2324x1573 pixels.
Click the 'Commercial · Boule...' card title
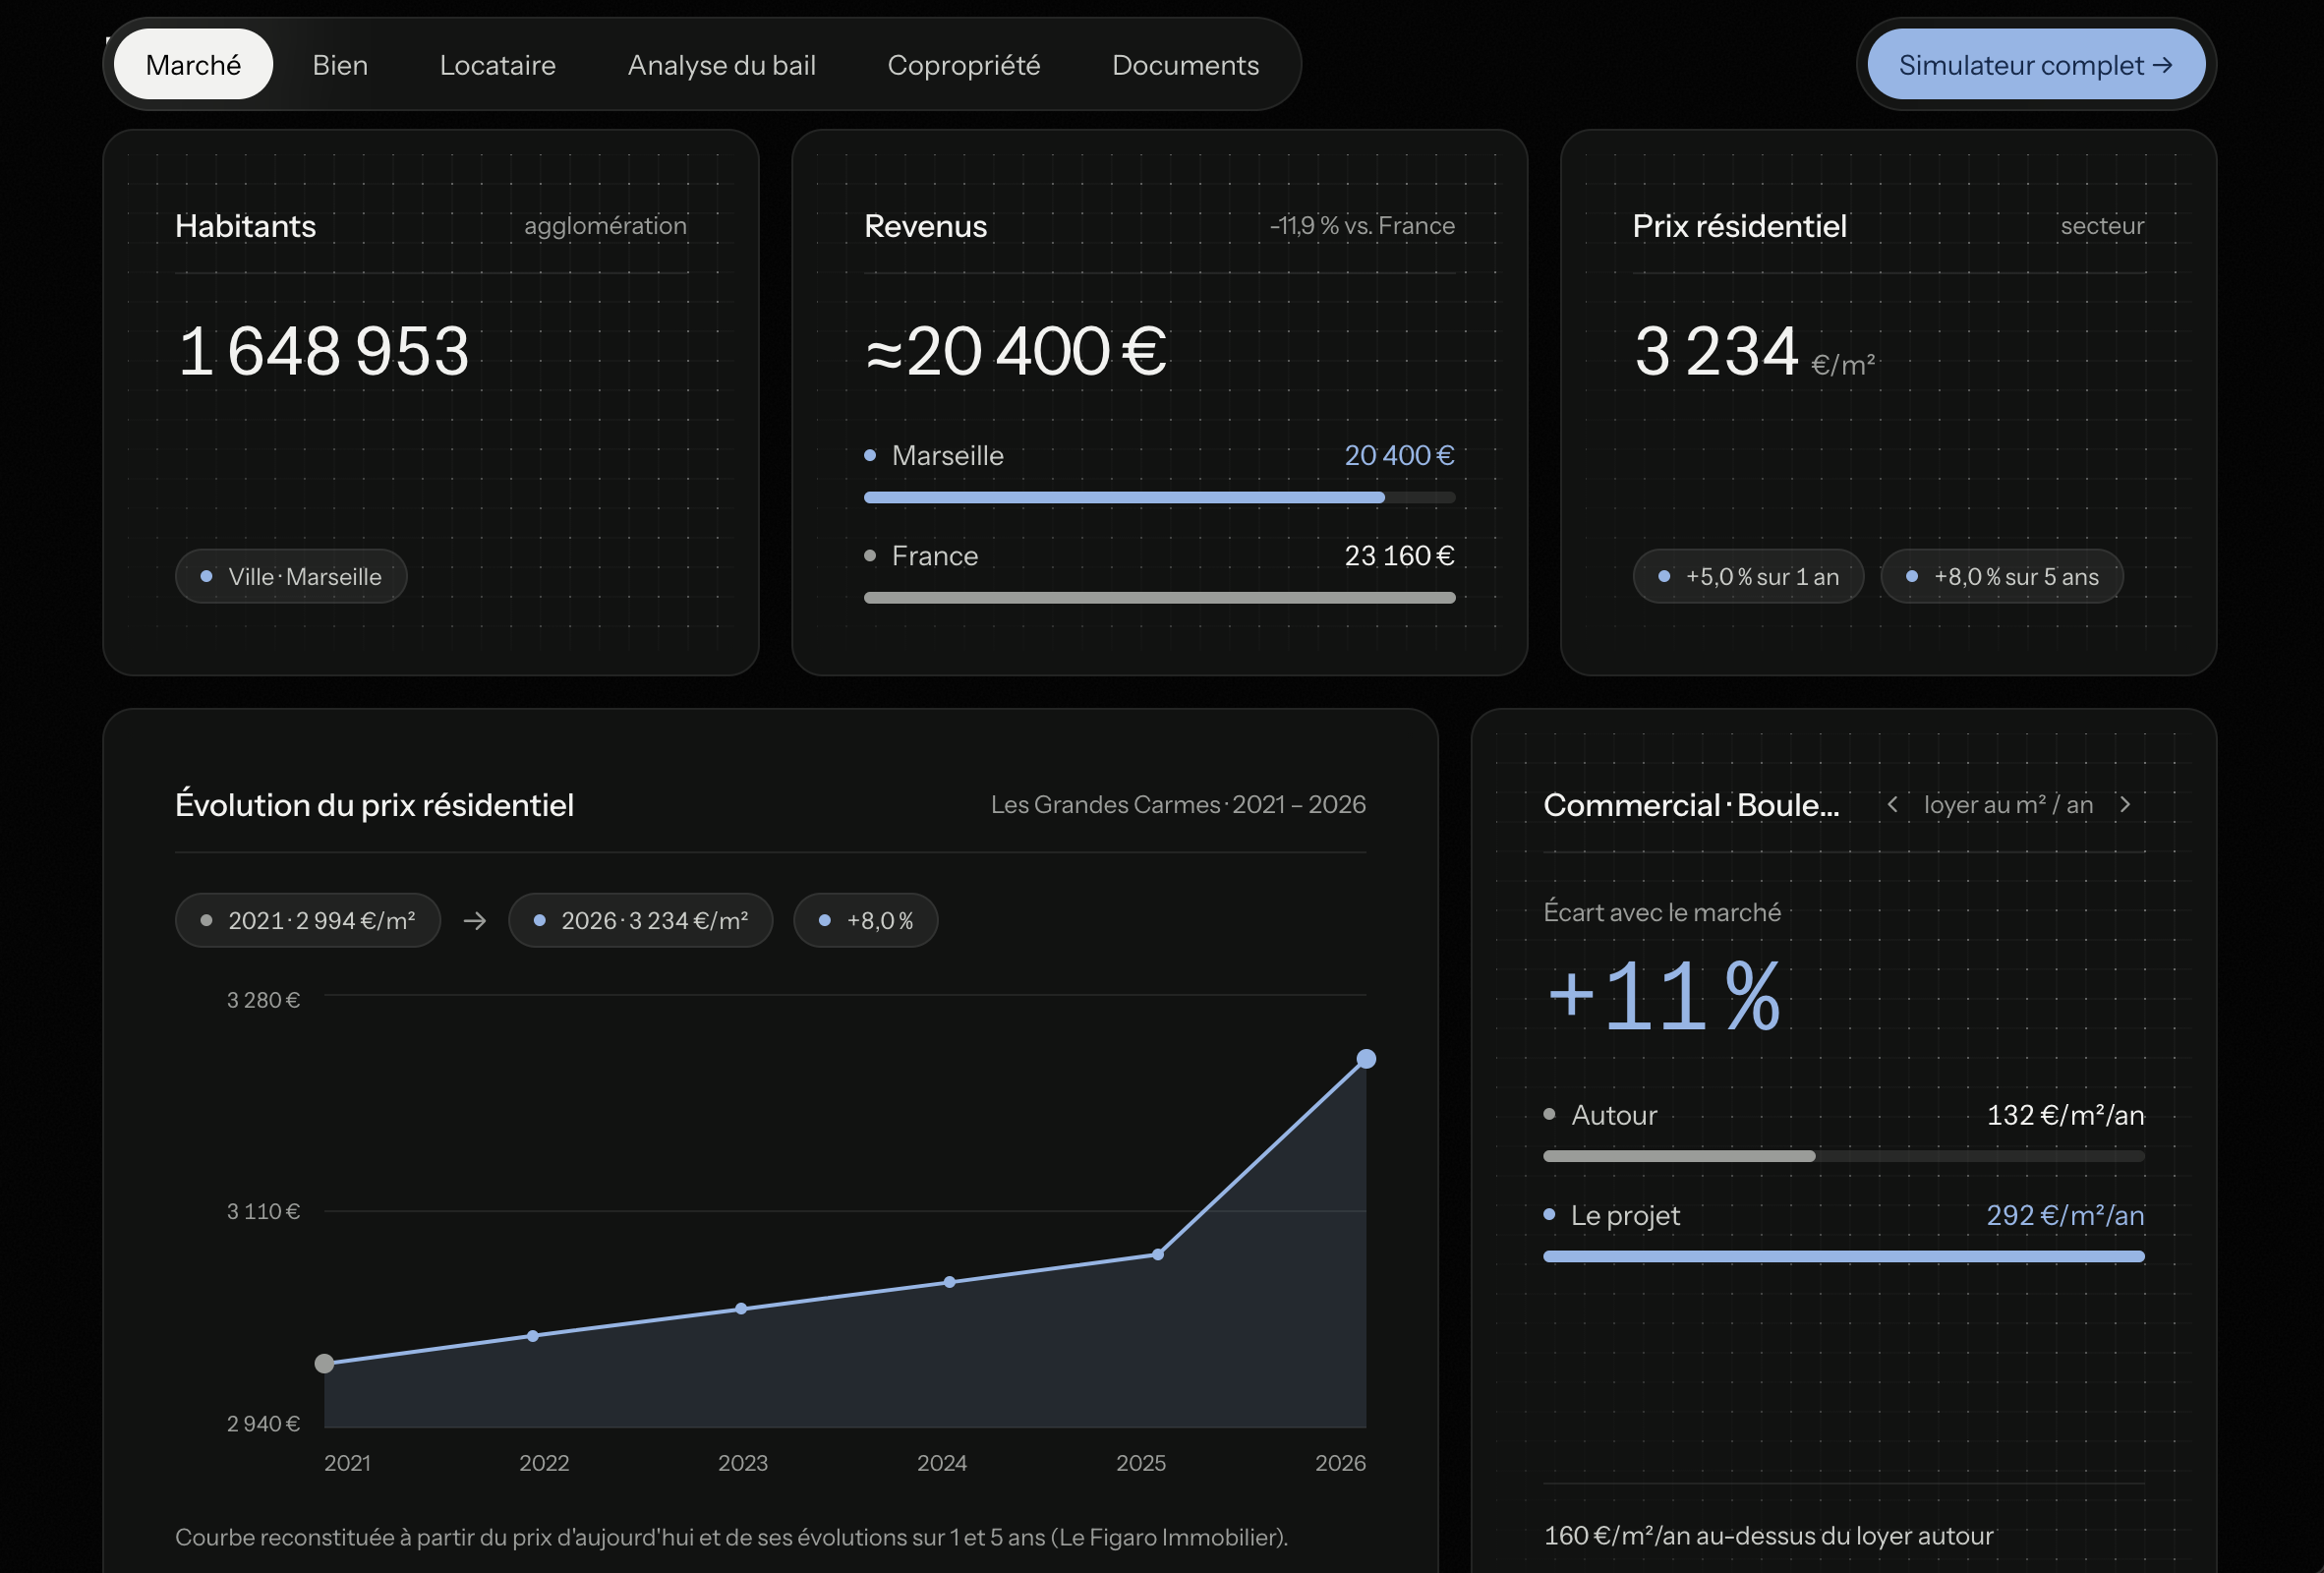[1691, 805]
